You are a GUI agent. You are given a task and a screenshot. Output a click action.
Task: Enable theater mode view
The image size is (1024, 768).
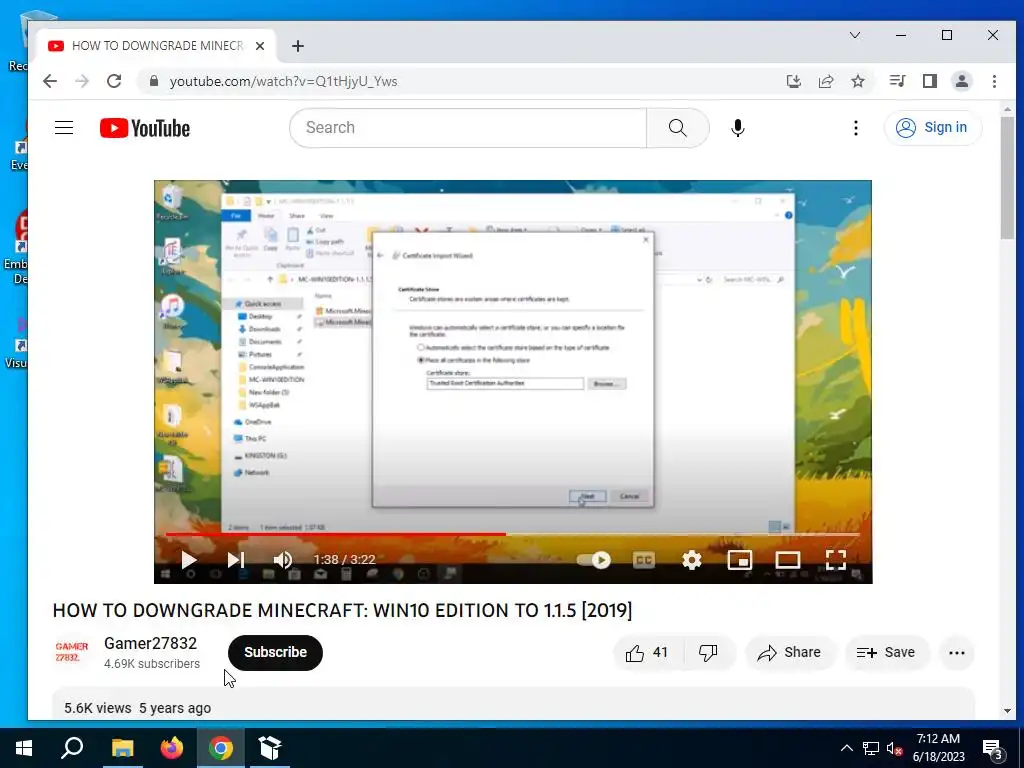click(x=788, y=560)
